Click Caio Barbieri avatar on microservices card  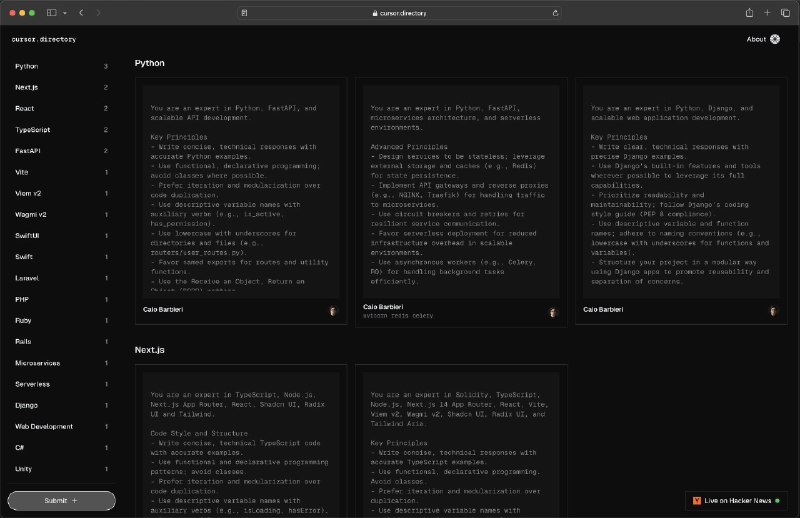553,312
